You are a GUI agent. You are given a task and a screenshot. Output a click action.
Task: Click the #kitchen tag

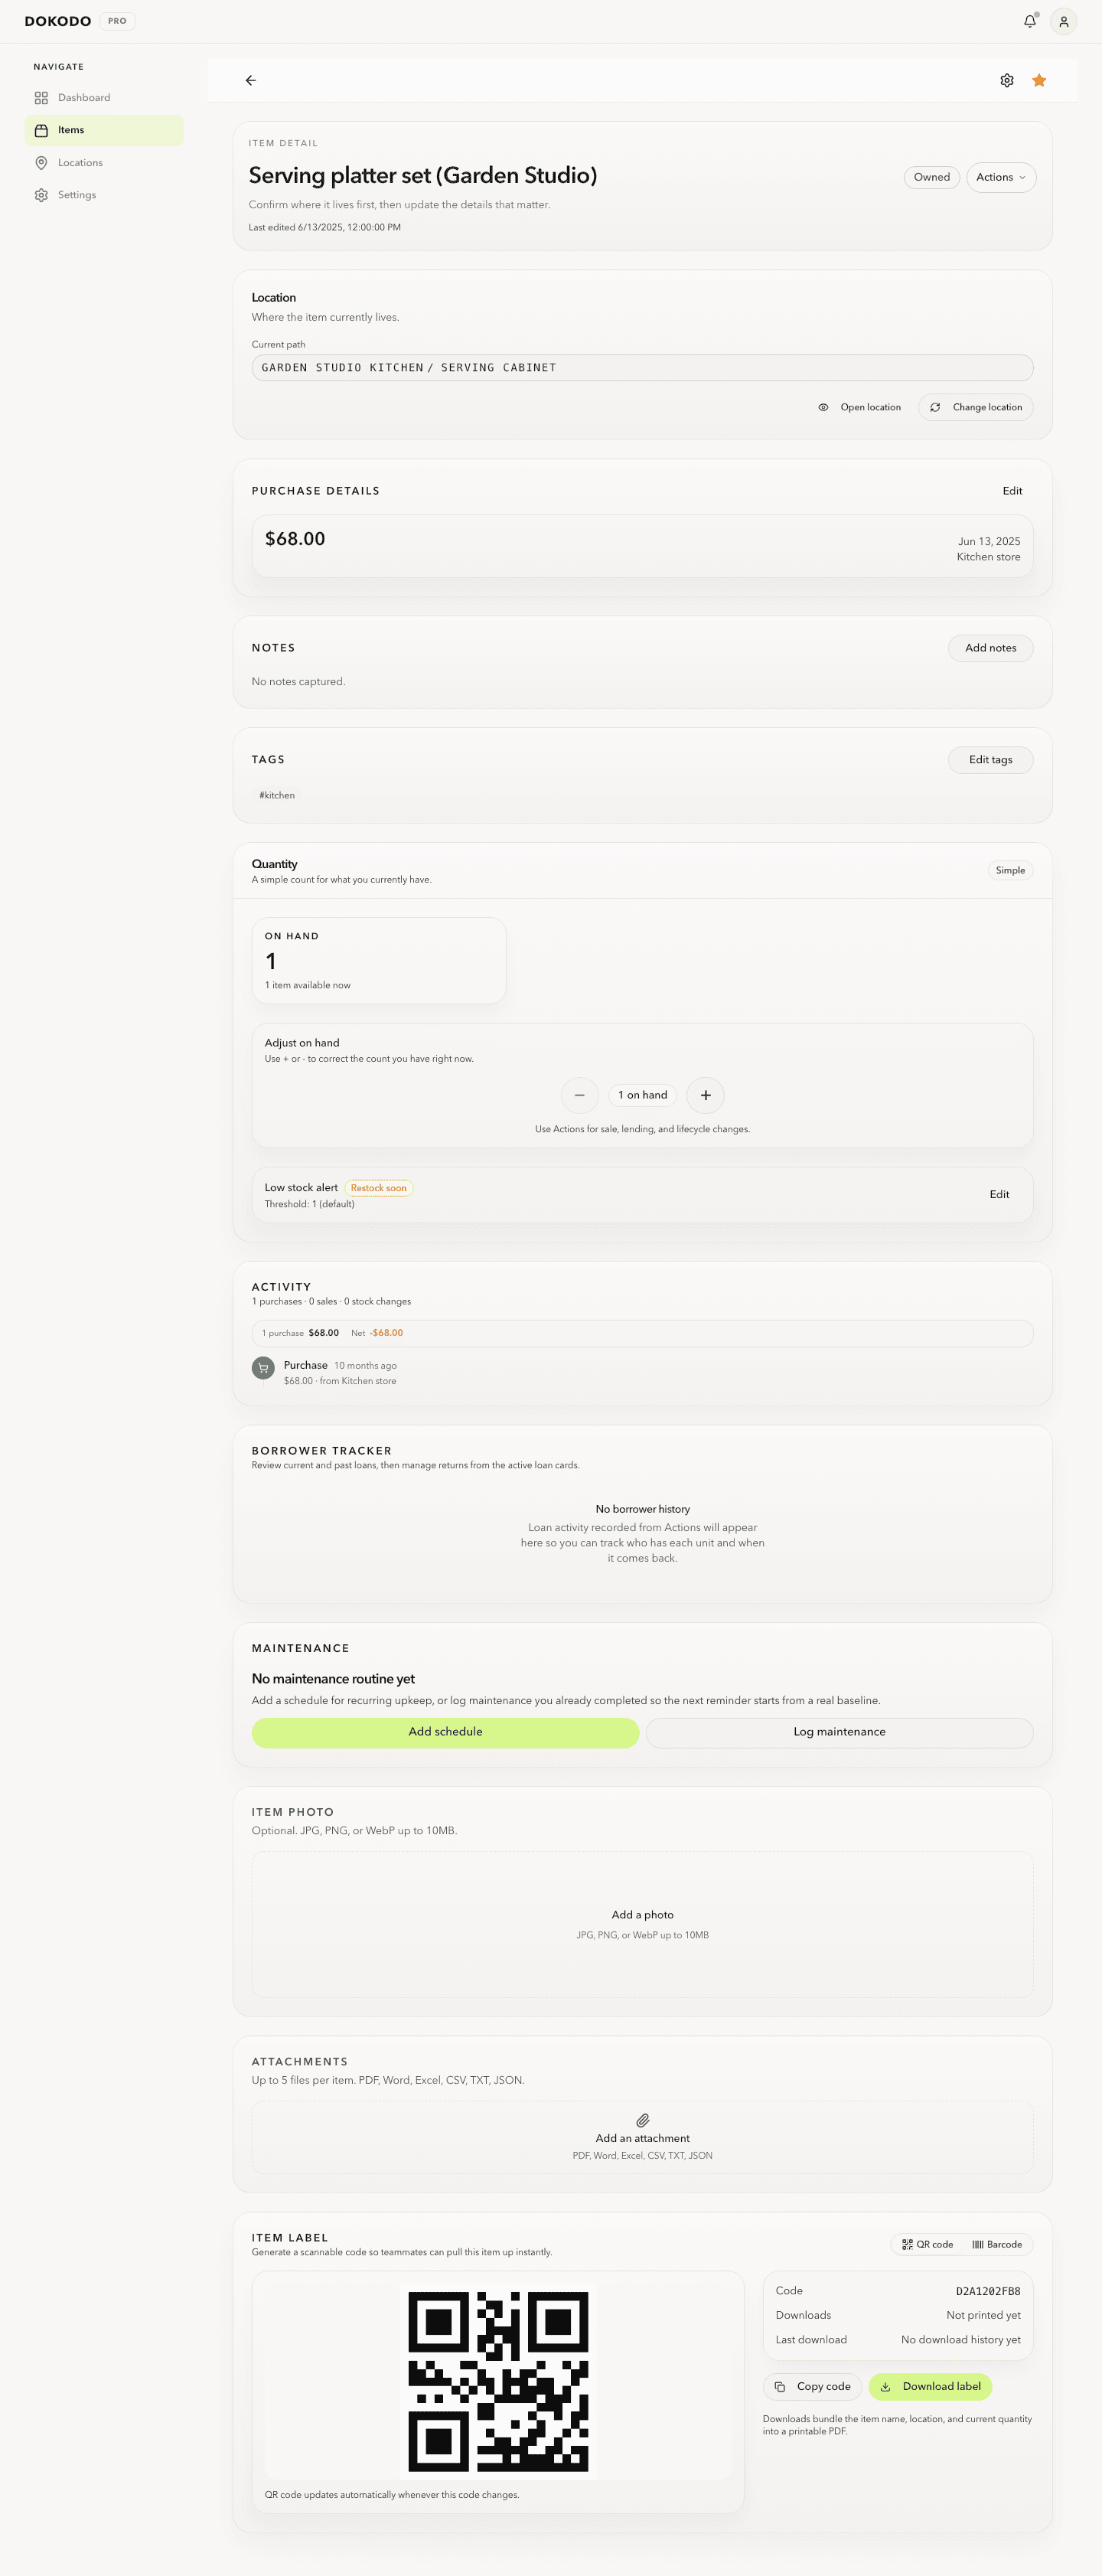click(277, 795)
